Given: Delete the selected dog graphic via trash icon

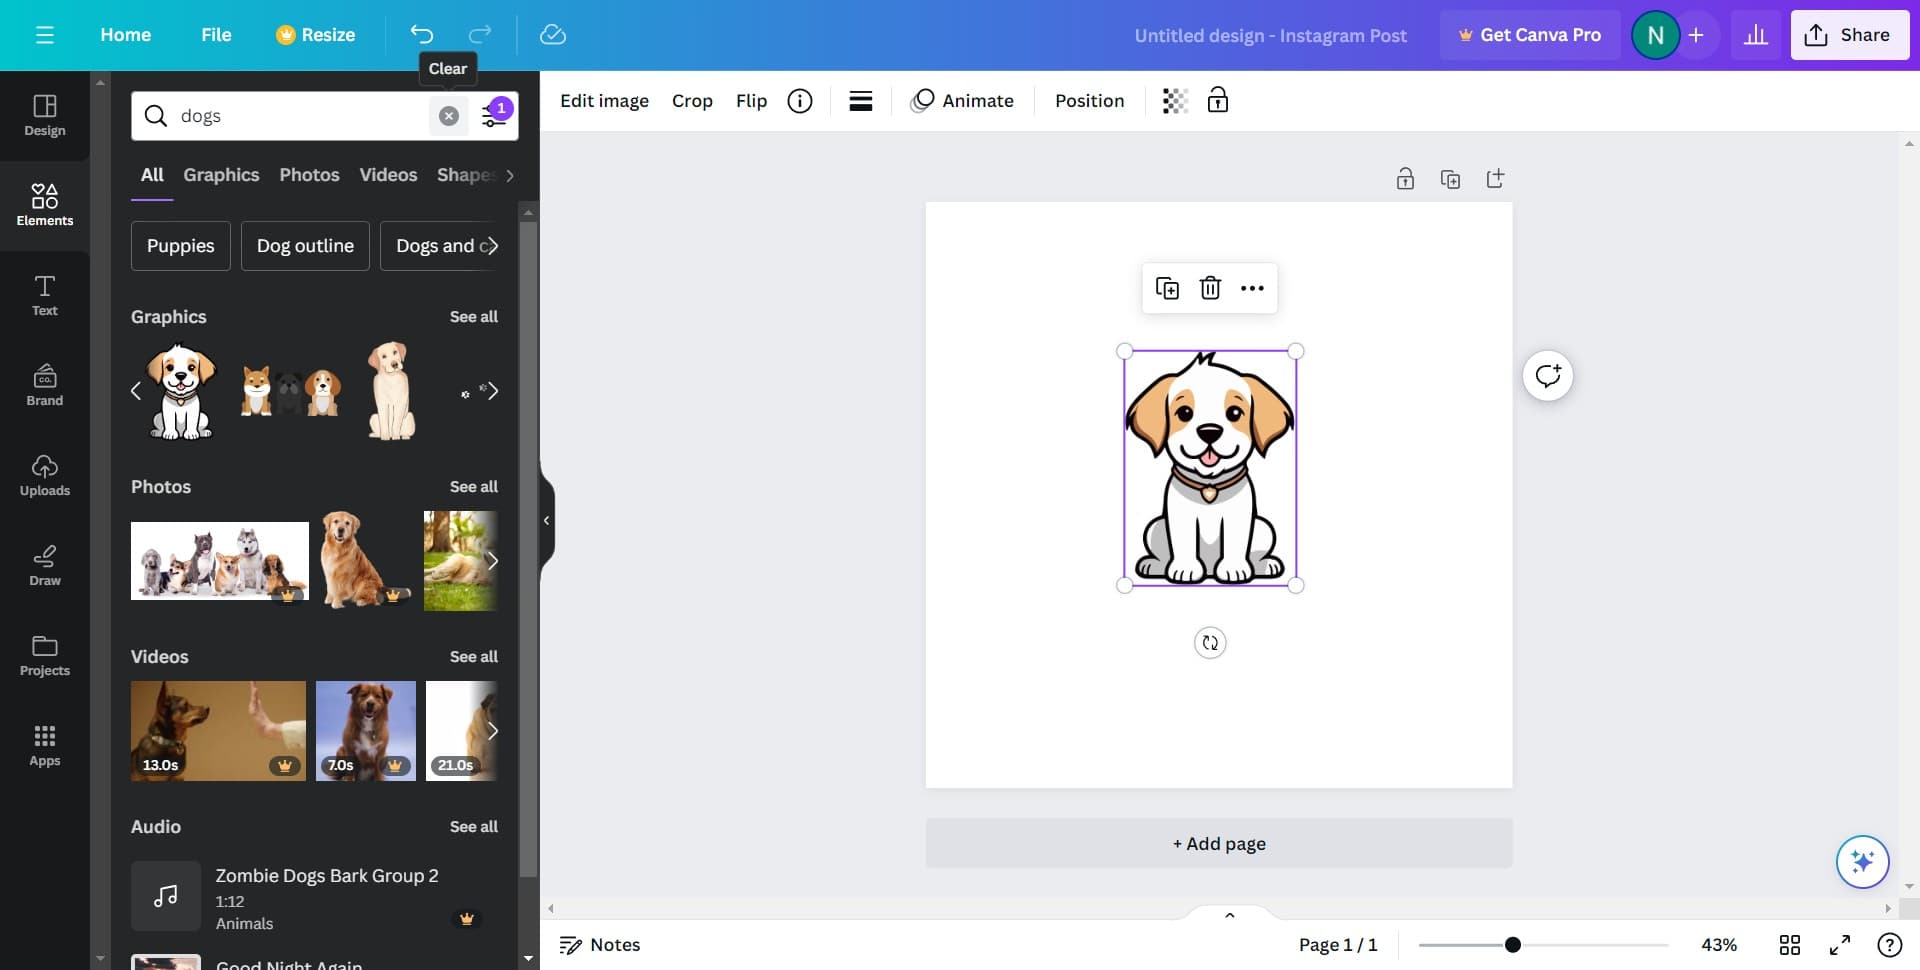Looking at the screenshot, I should coord(1210,288).
